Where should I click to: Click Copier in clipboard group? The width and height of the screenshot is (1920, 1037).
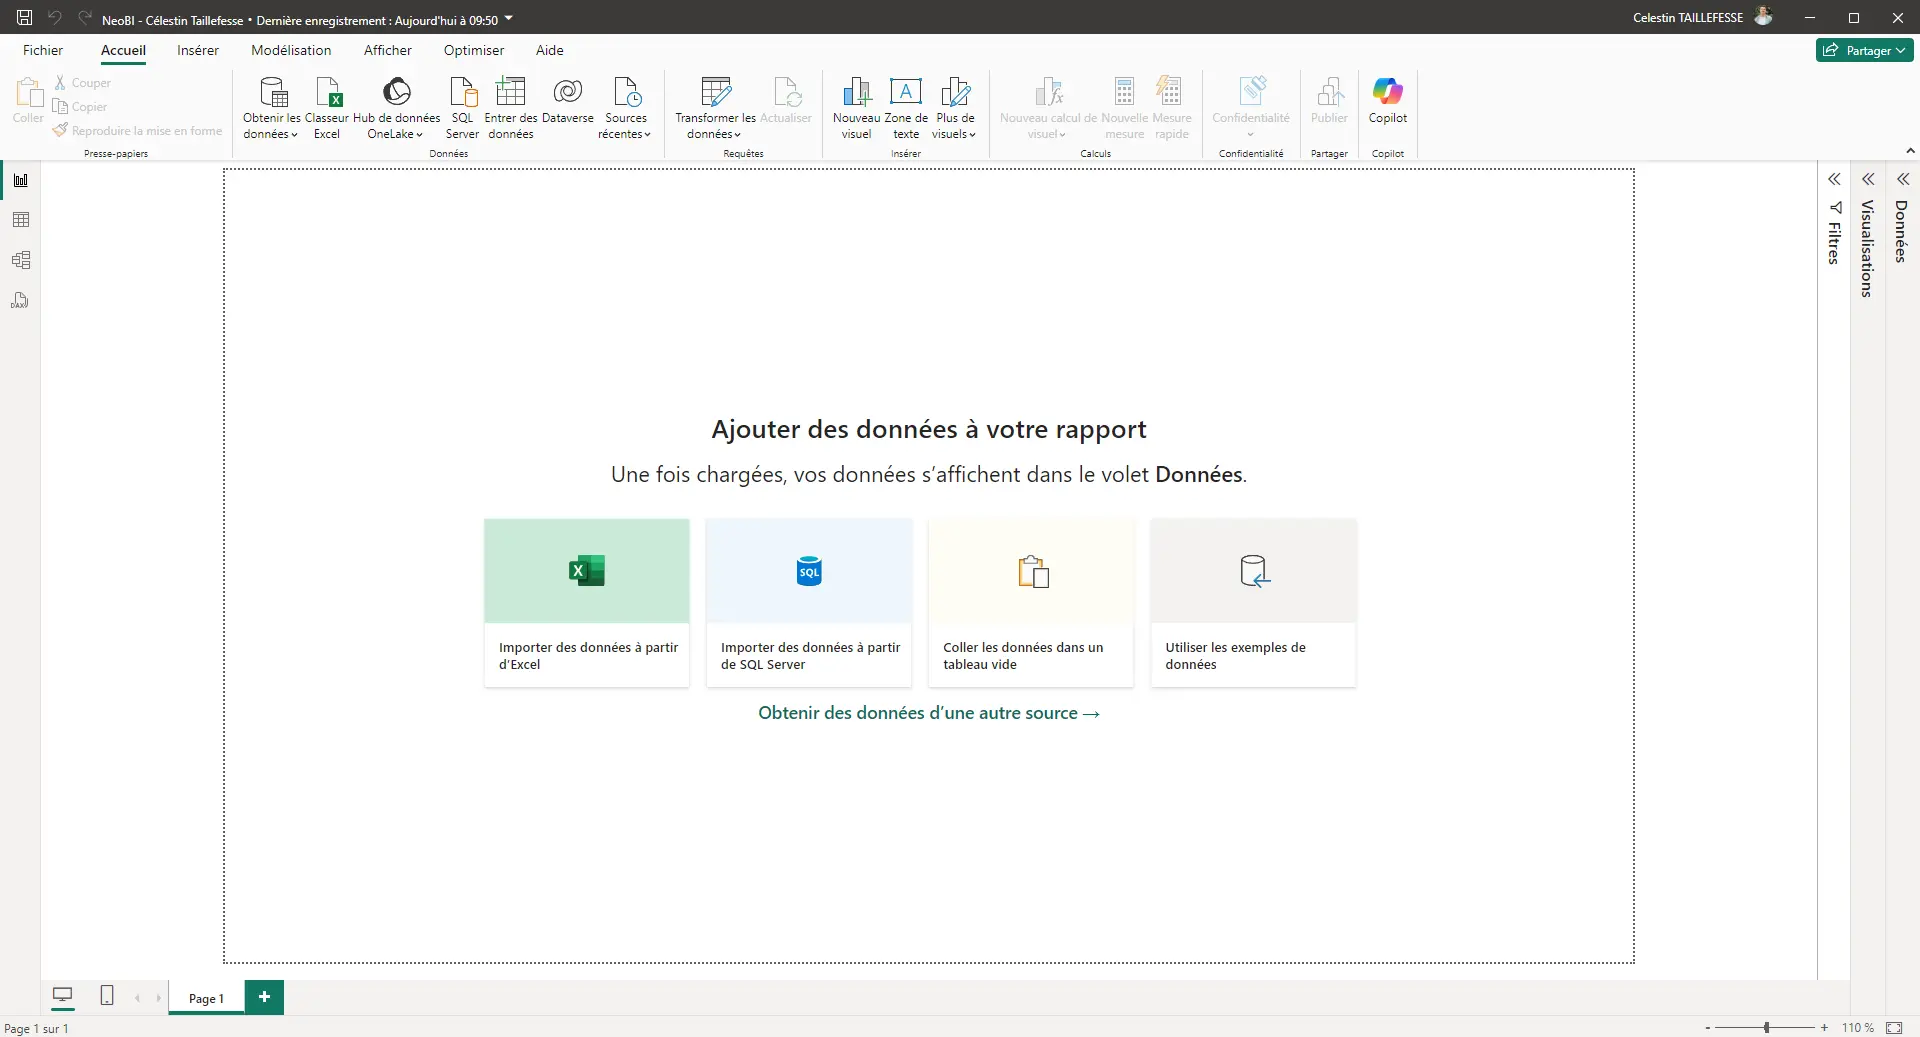click(80, 107)
